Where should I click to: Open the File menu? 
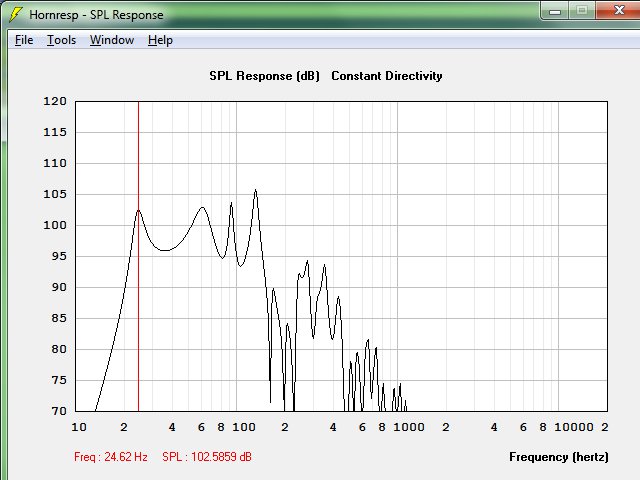pyautogui.click(x=24, y=40)
